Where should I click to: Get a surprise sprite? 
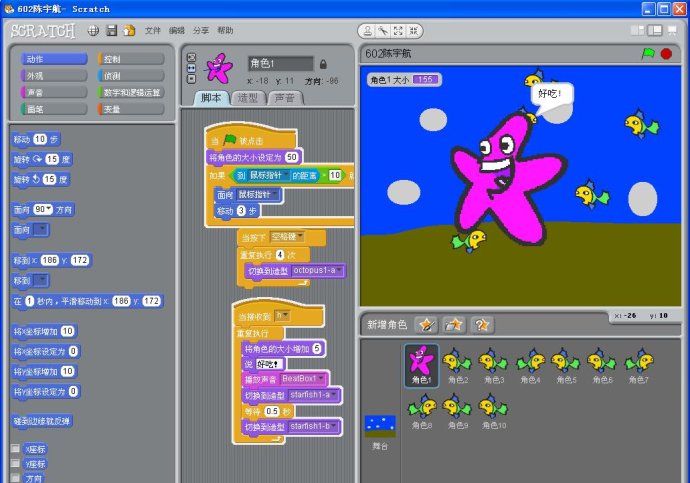click(482, 325)
